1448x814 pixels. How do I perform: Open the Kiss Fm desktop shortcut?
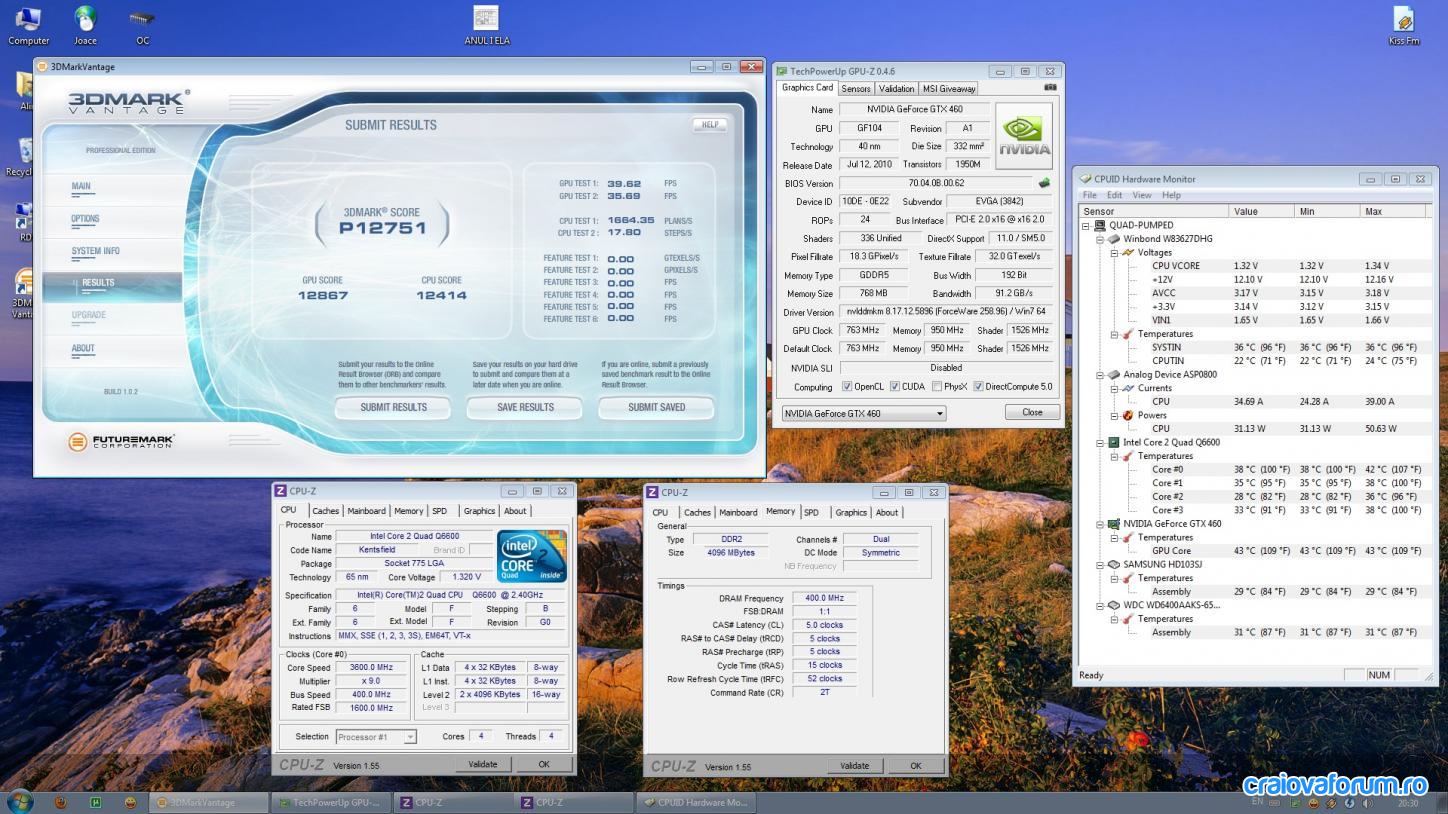(x=1404, y=26)
